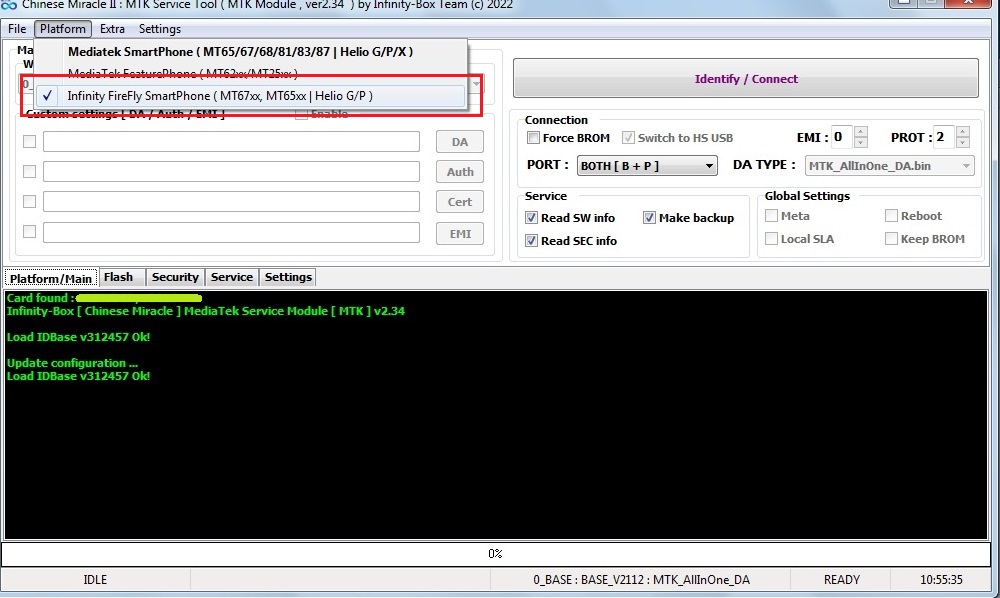Enable the Meta global setting
This screenshot has width=1000, height=598.
pos(771,215)
